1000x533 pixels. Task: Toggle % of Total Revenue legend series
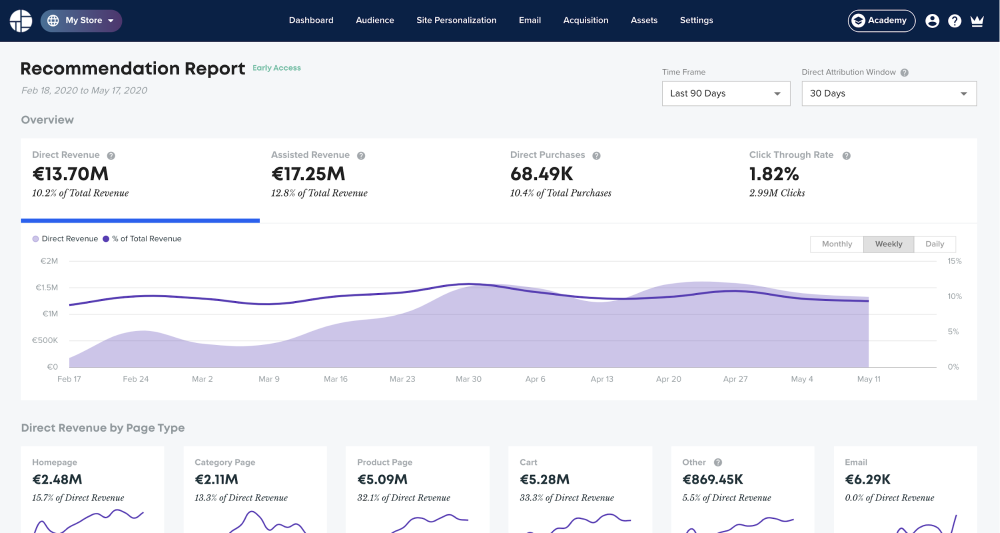[142, 239]
